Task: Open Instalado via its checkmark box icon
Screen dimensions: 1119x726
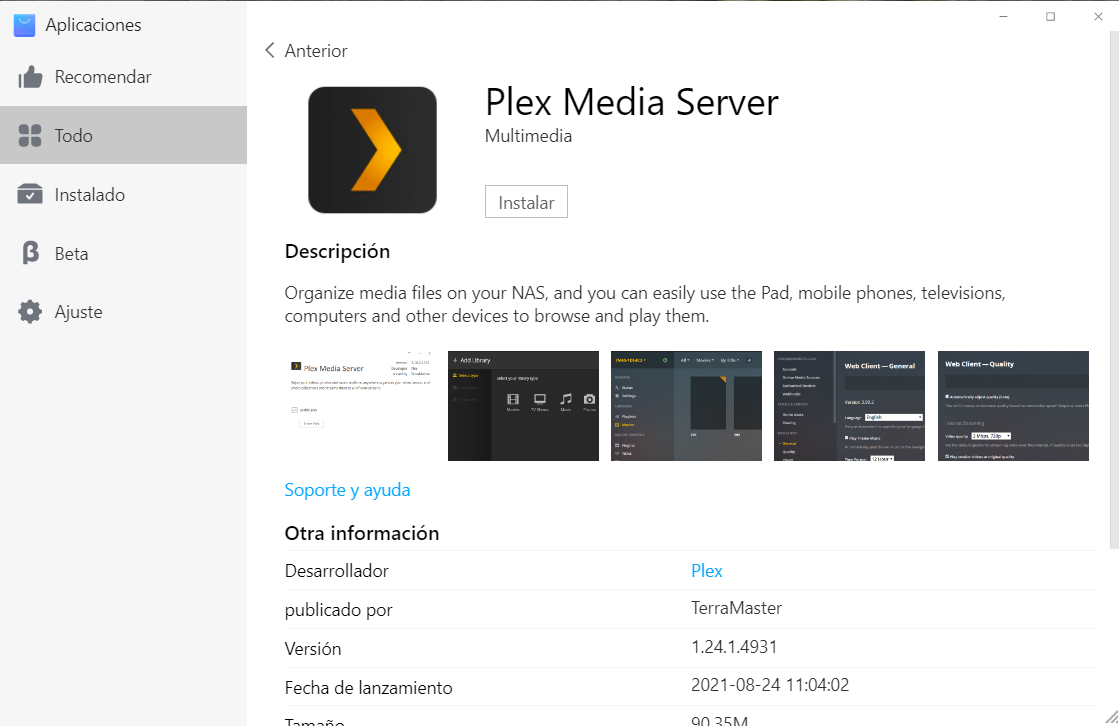Action: 30,194
